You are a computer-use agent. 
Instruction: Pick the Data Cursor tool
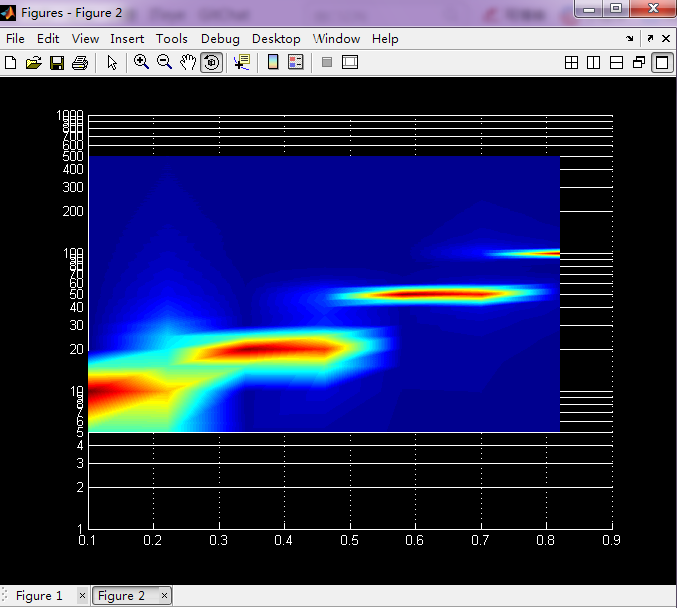(241, 62)
